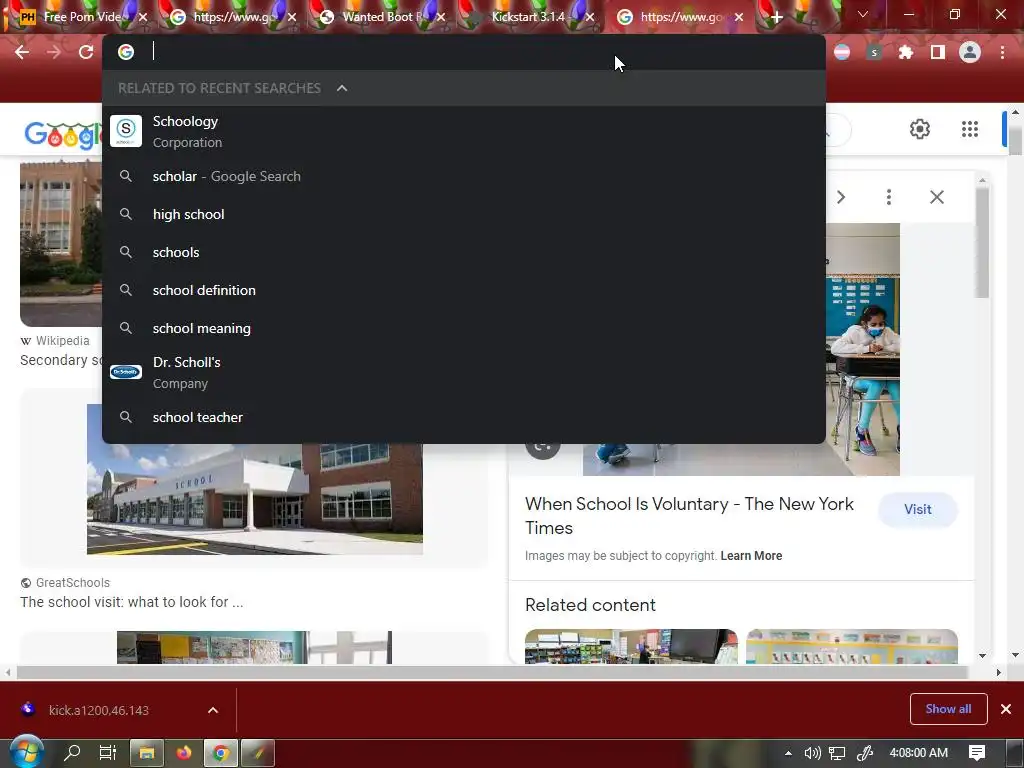This screenshot has width=1024, height=768.
Task: Select Schoology Corporation suggestion
Action: [464, 131]
